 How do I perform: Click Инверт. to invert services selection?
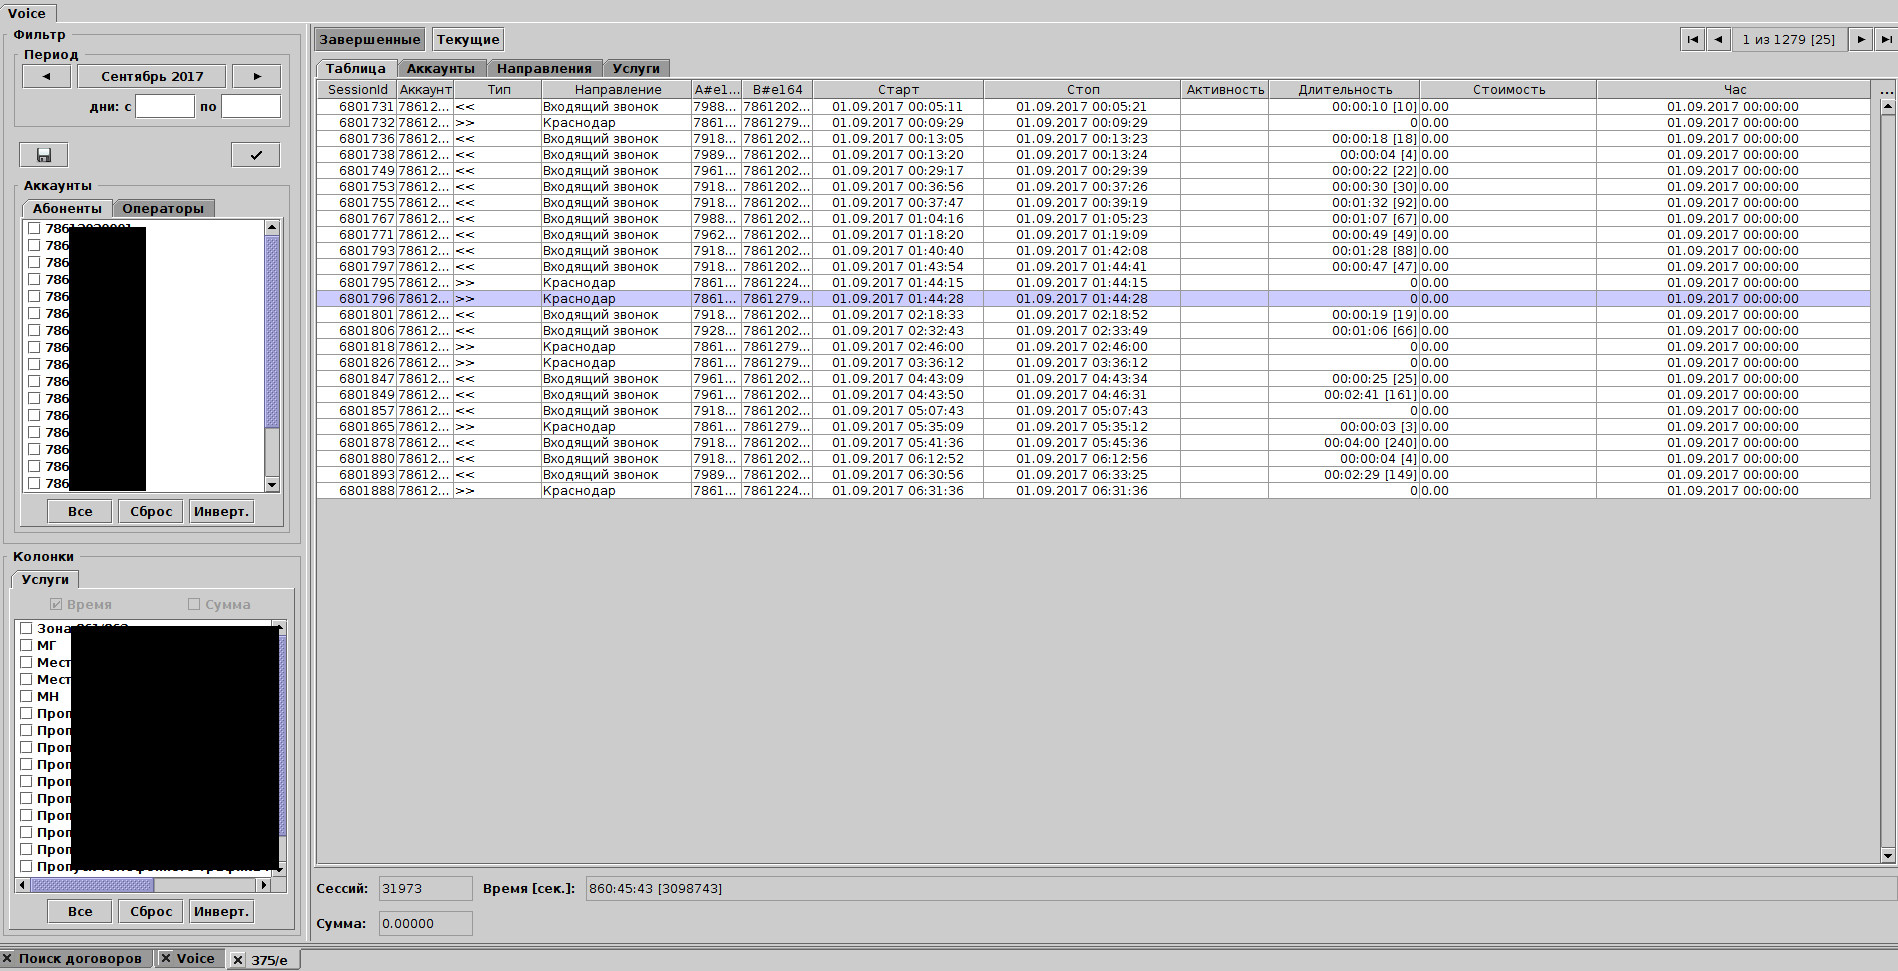(x=221, y=911)
